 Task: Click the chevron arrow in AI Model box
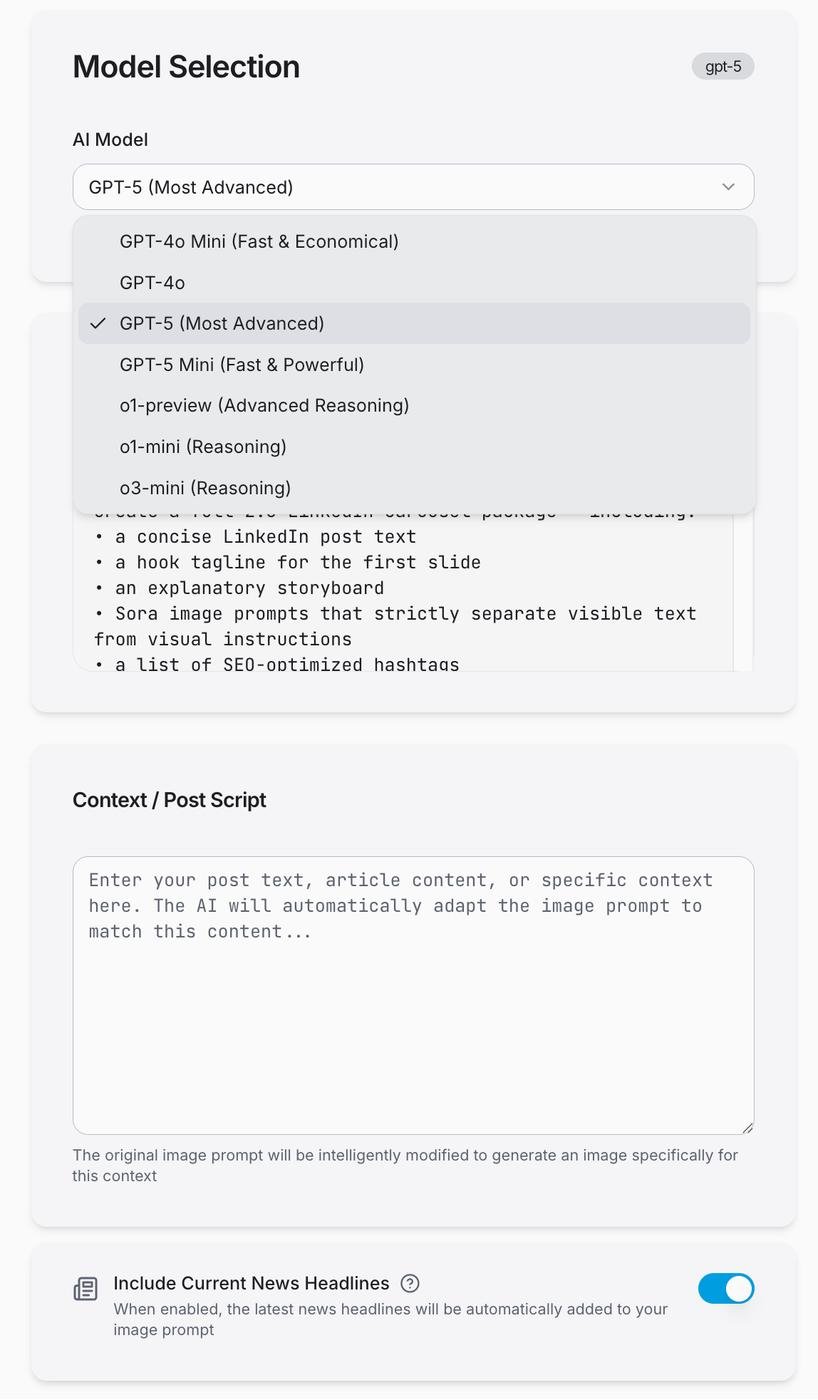728,187
